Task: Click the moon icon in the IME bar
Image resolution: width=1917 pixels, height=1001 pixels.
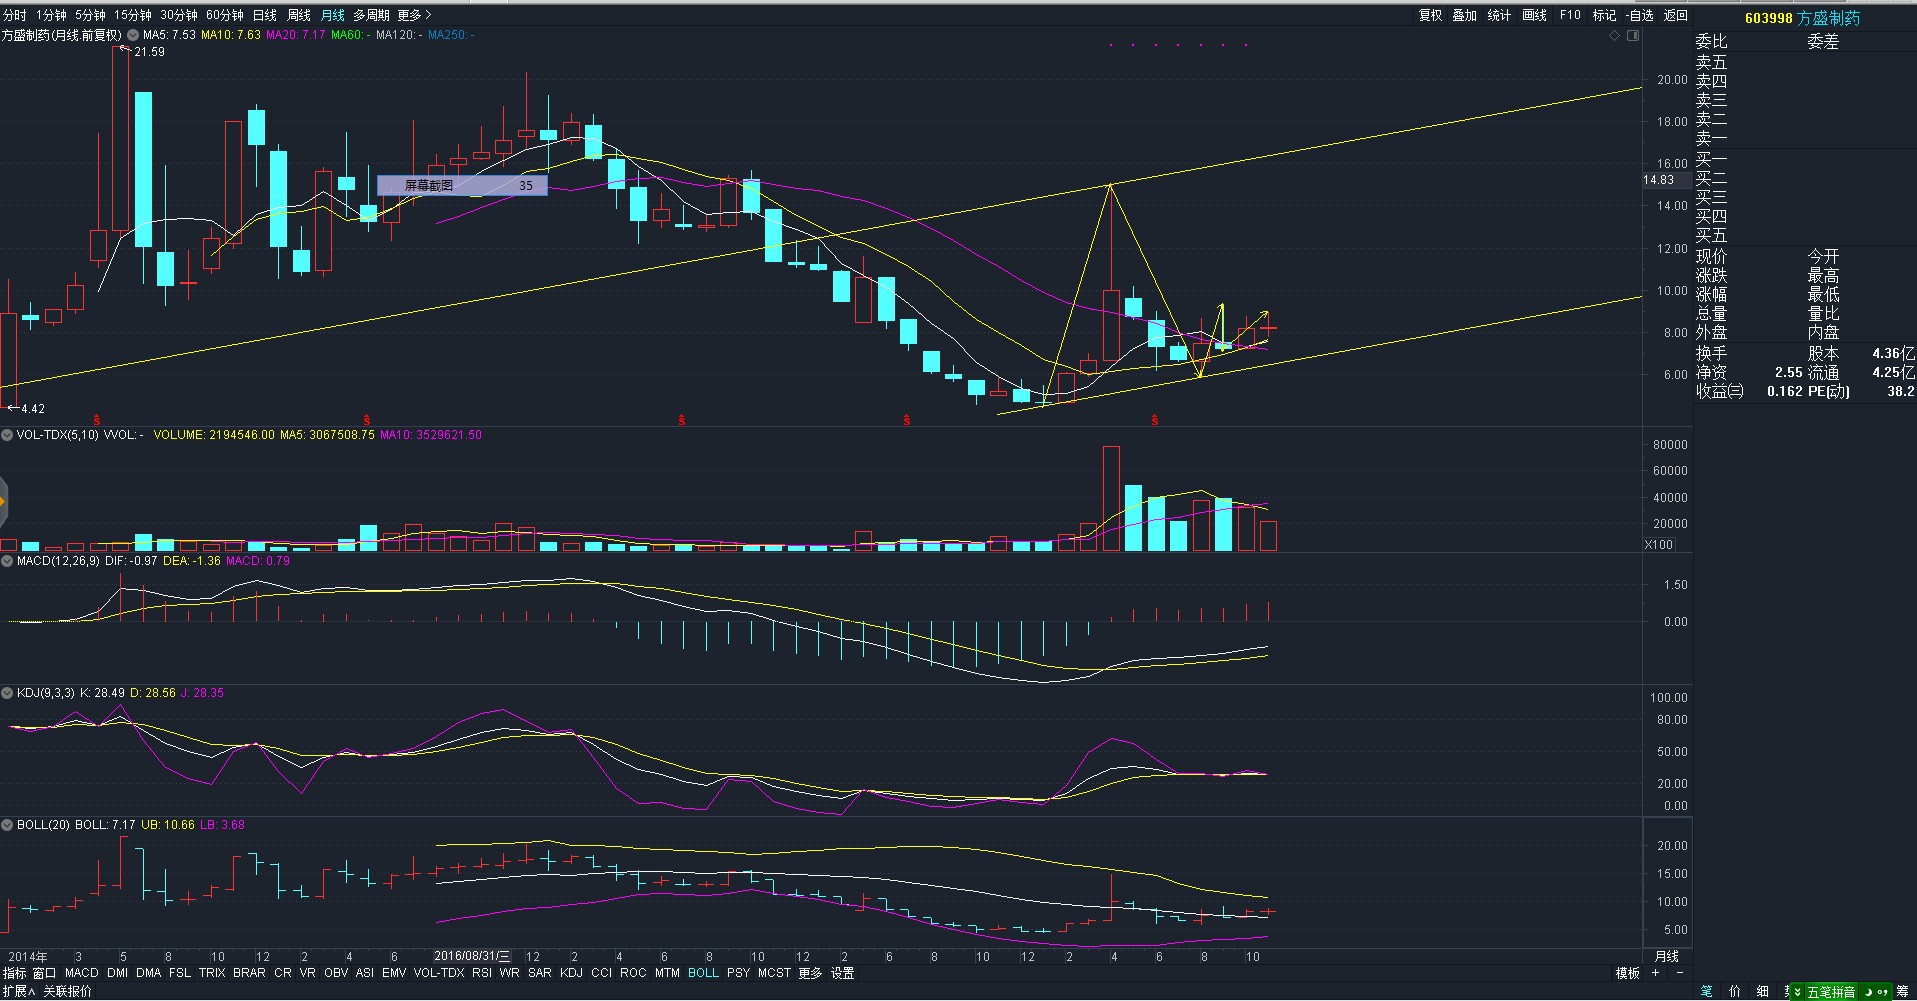Action: pyautogui.click(x=1868, y=992)
